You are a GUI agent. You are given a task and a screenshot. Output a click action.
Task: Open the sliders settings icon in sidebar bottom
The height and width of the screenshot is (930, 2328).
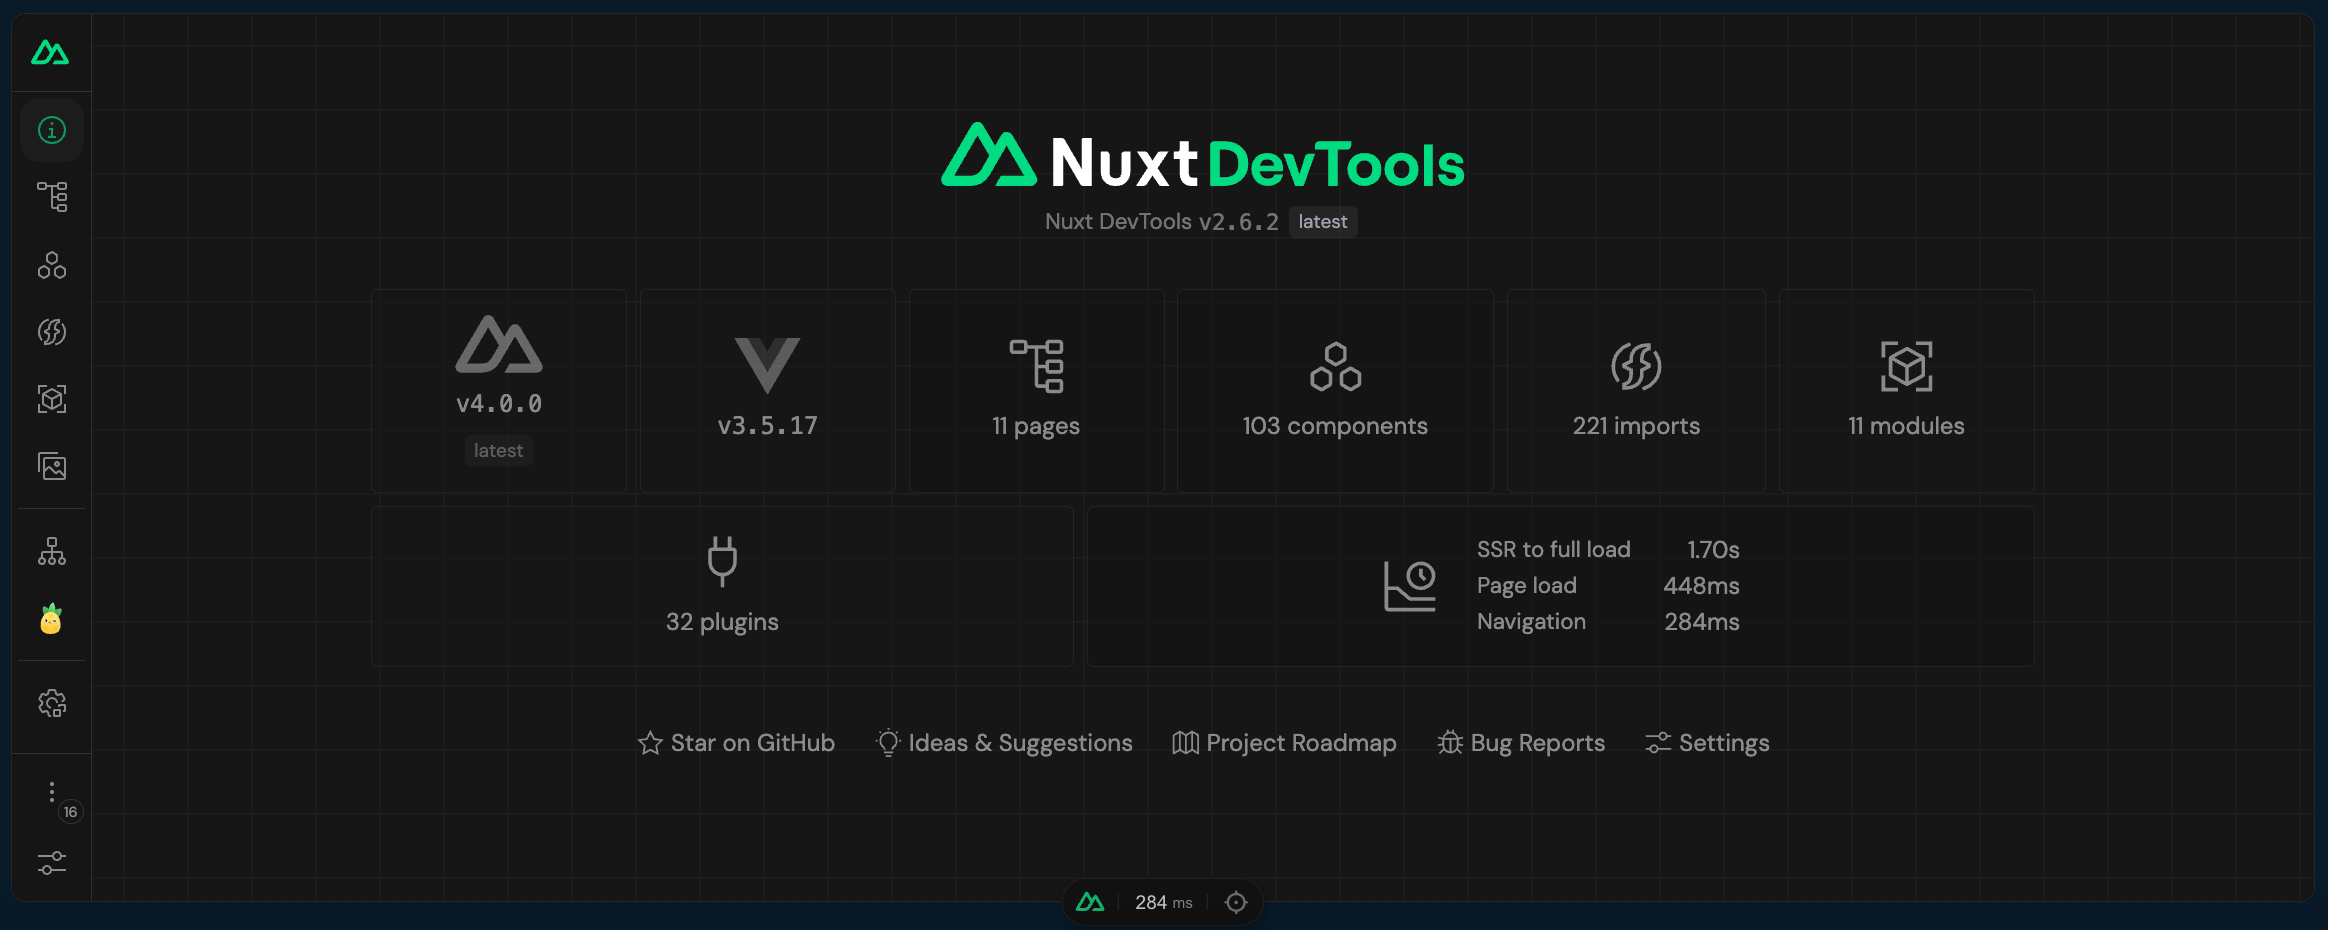click(52, 862)
